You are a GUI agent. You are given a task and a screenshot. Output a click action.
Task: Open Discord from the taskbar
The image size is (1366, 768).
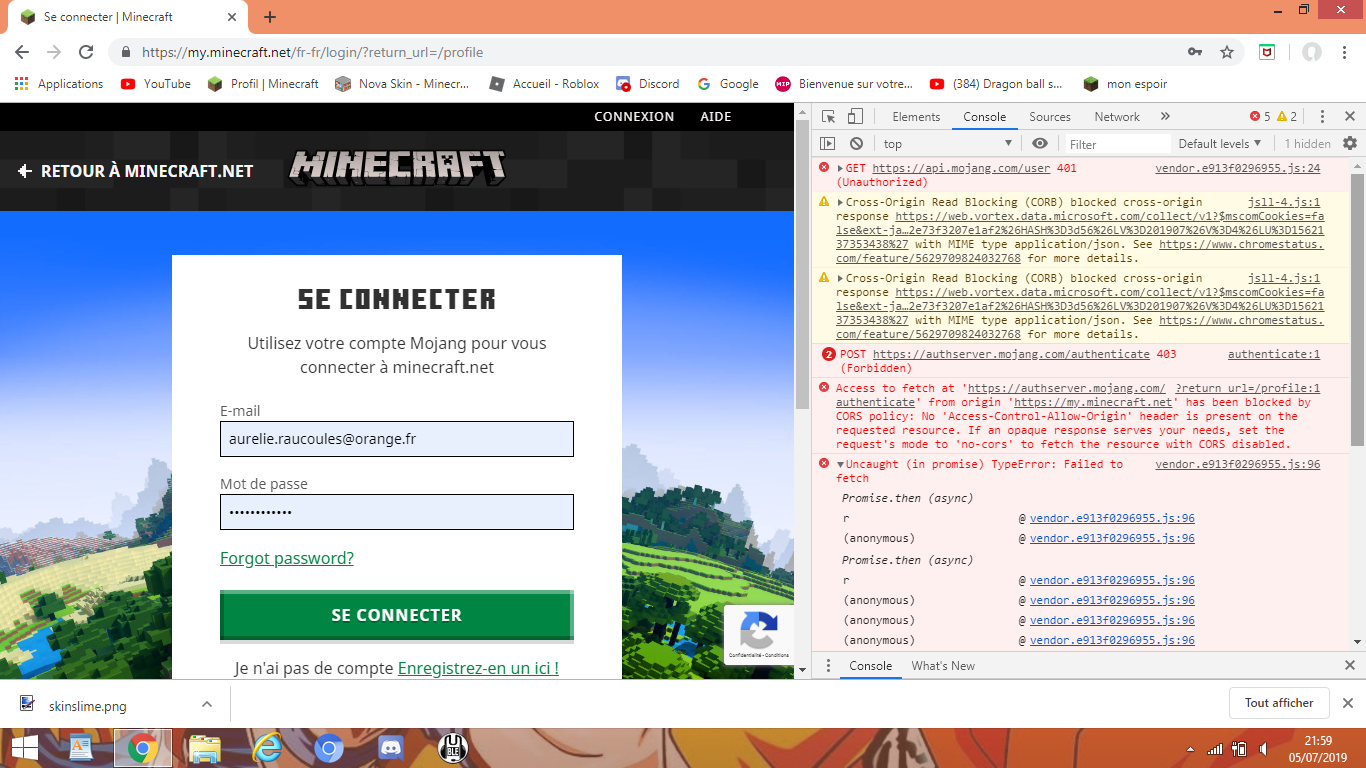391,748
